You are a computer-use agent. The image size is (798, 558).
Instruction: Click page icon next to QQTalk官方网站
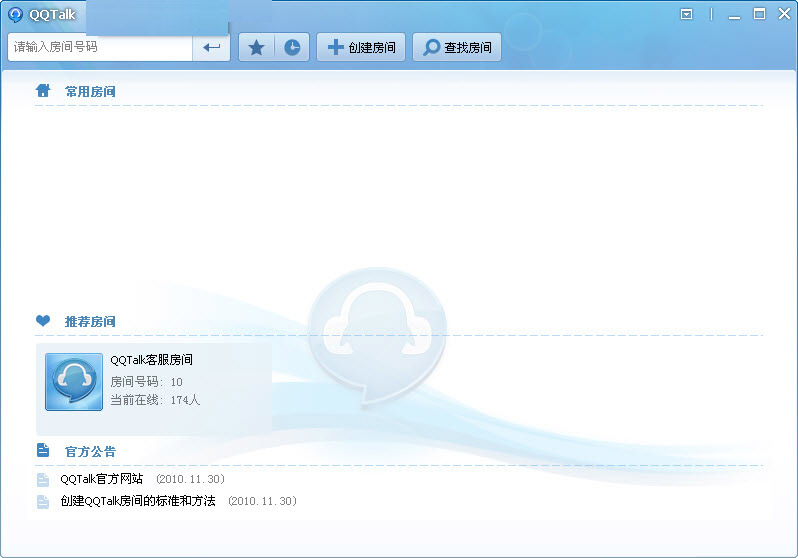[43, 480]
